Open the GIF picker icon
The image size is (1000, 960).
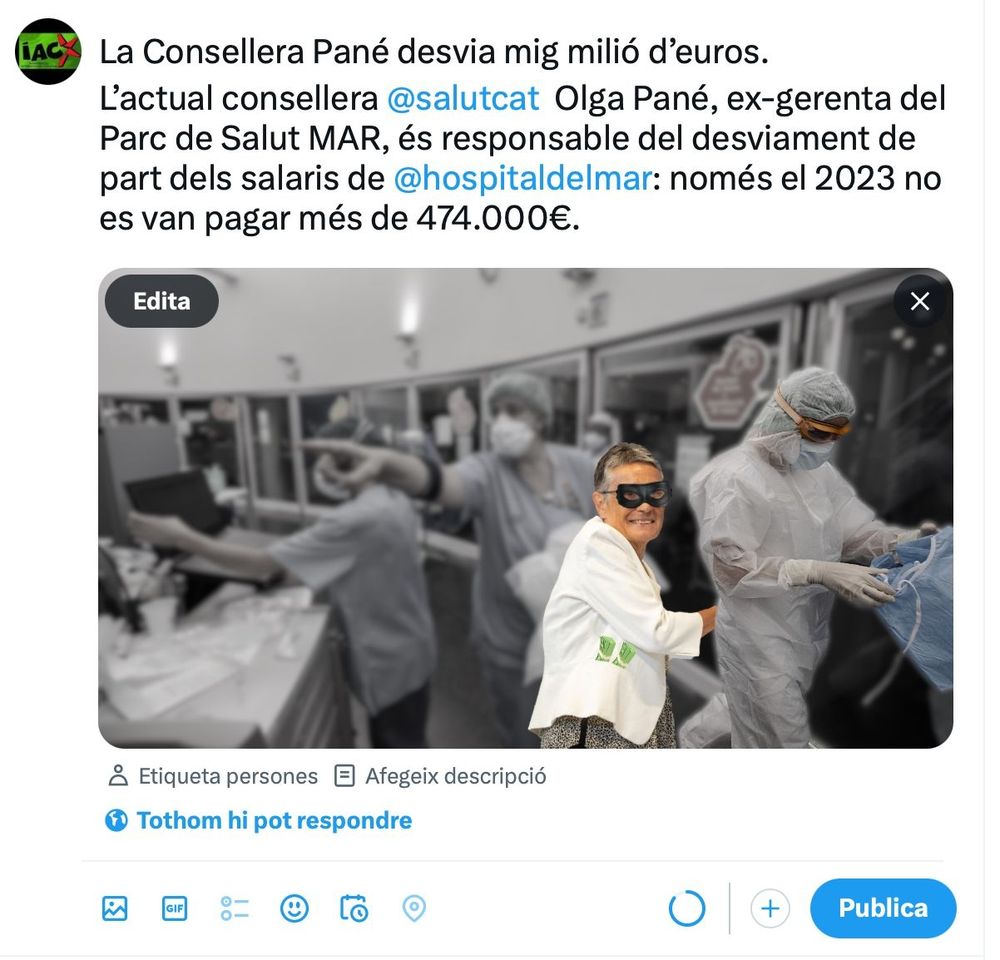(x=174, y=908)
